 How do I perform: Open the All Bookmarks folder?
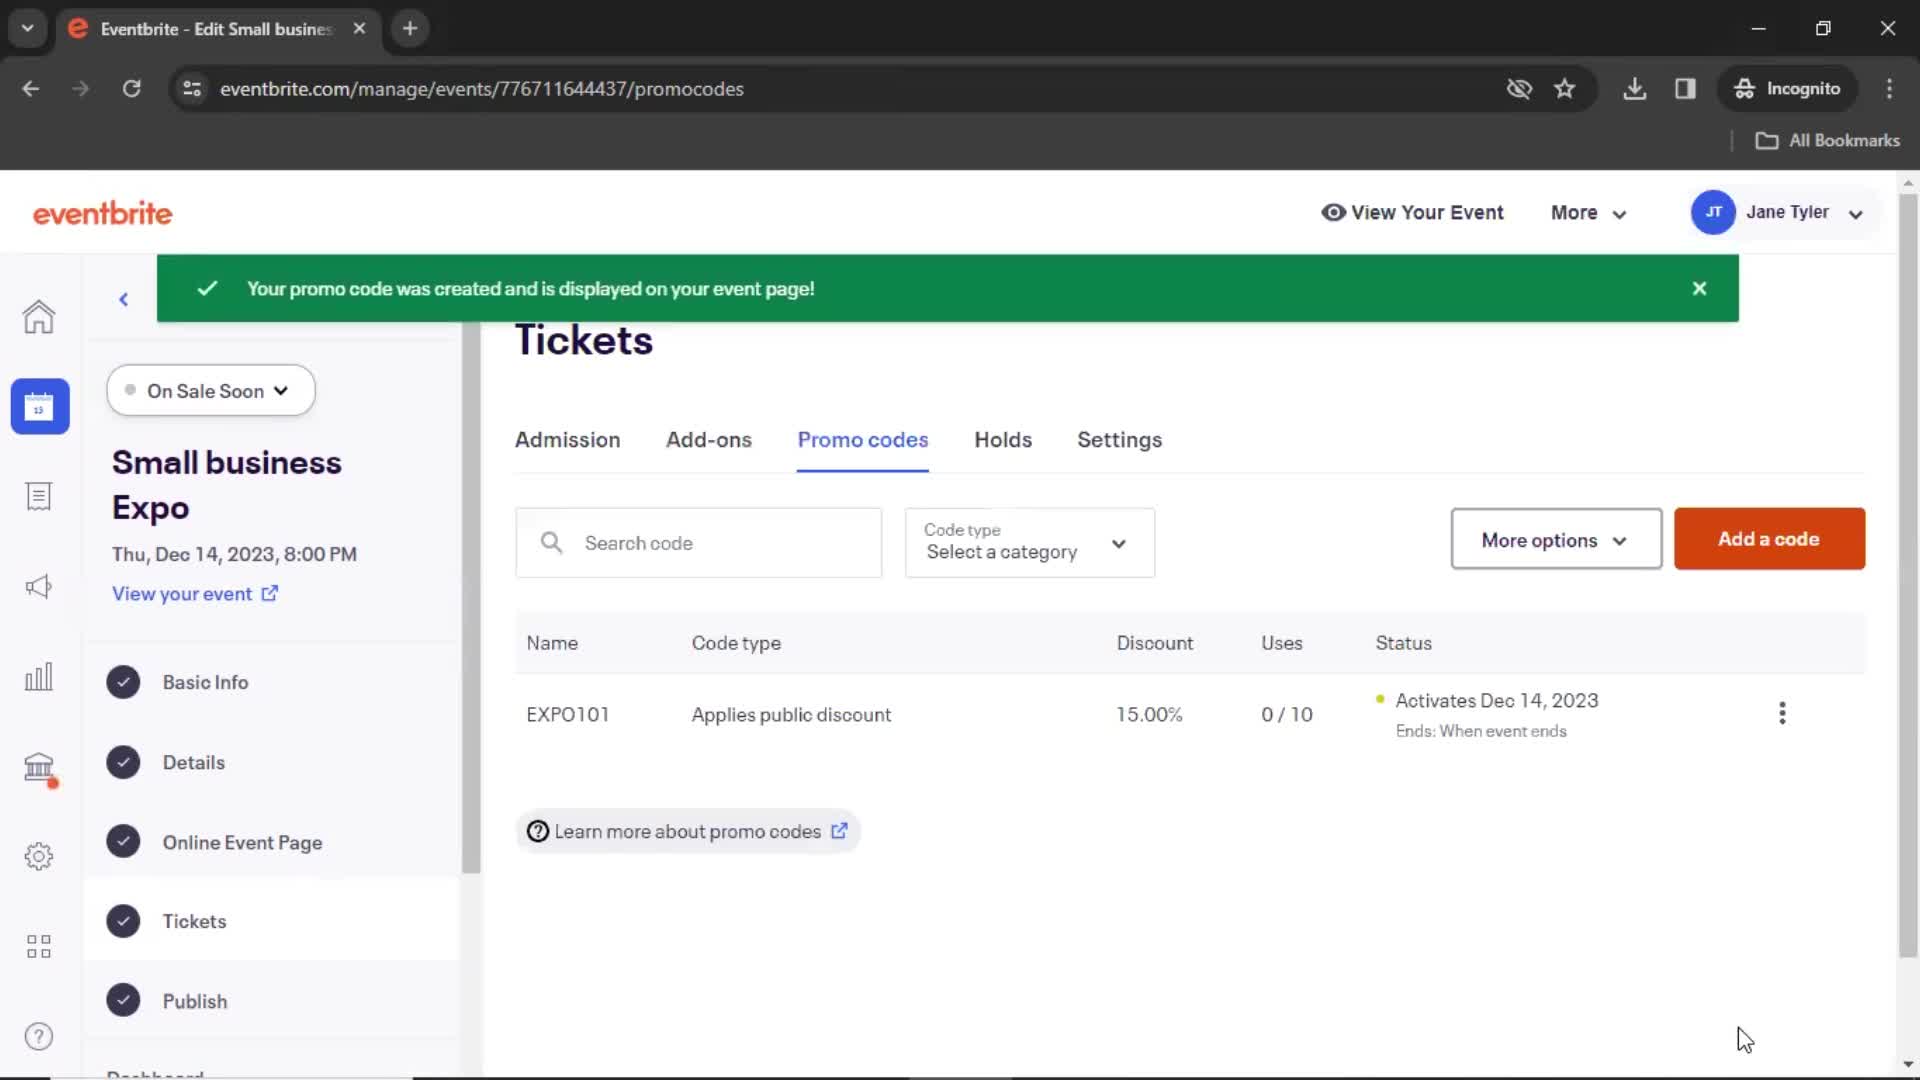[1827, 140]
